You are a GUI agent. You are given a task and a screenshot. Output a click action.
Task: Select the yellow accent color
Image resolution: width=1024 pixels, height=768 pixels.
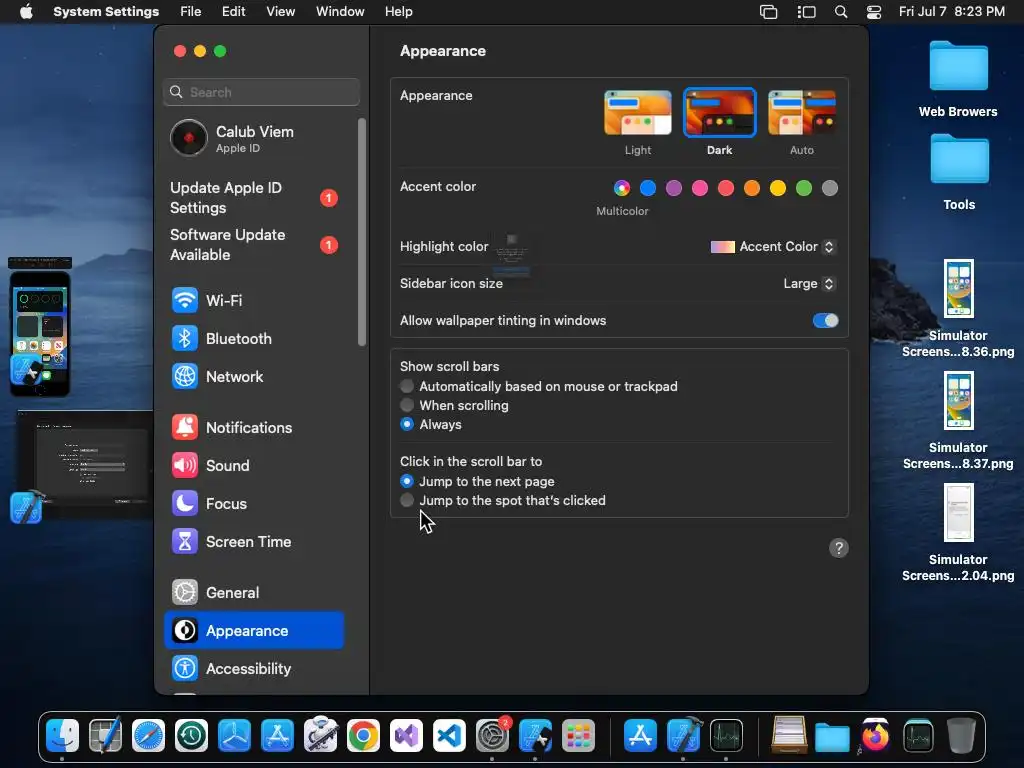778,188
